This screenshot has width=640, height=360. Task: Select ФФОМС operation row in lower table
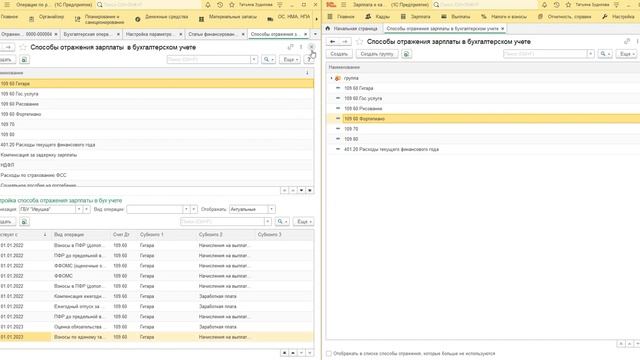pyautogui.click(x=157, y=276)
